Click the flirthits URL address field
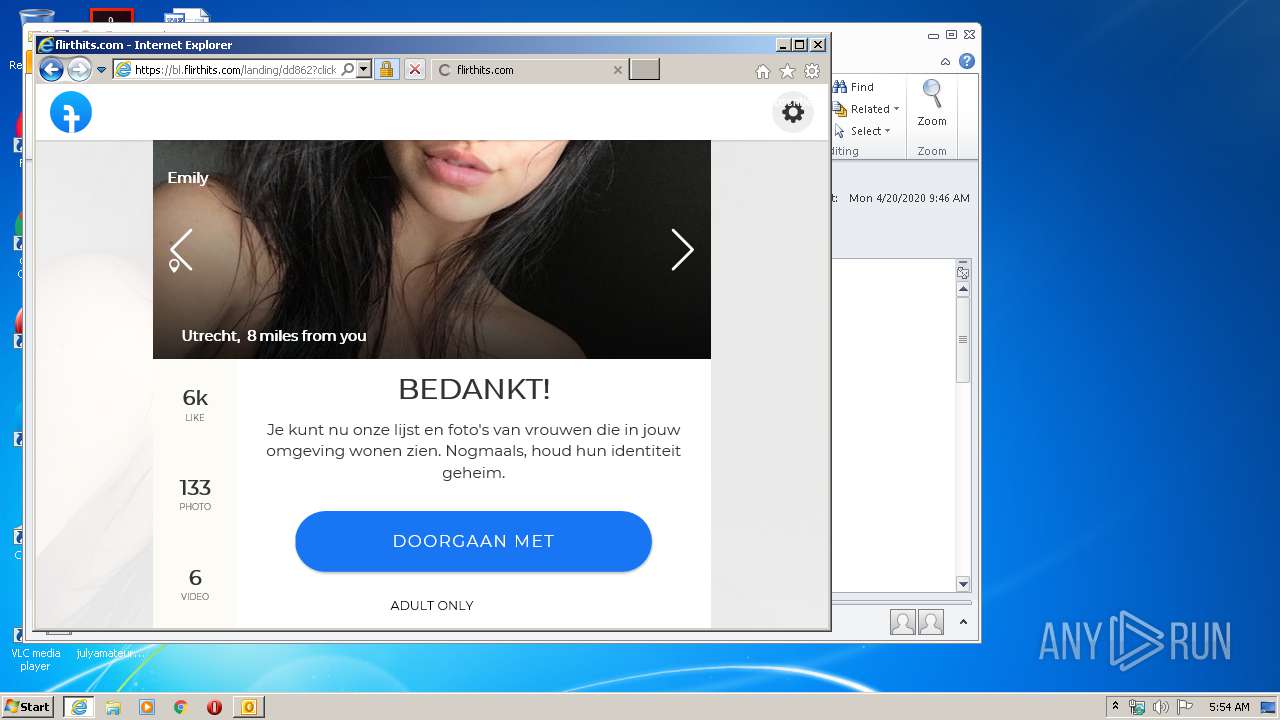 click(x=236, y=70)
